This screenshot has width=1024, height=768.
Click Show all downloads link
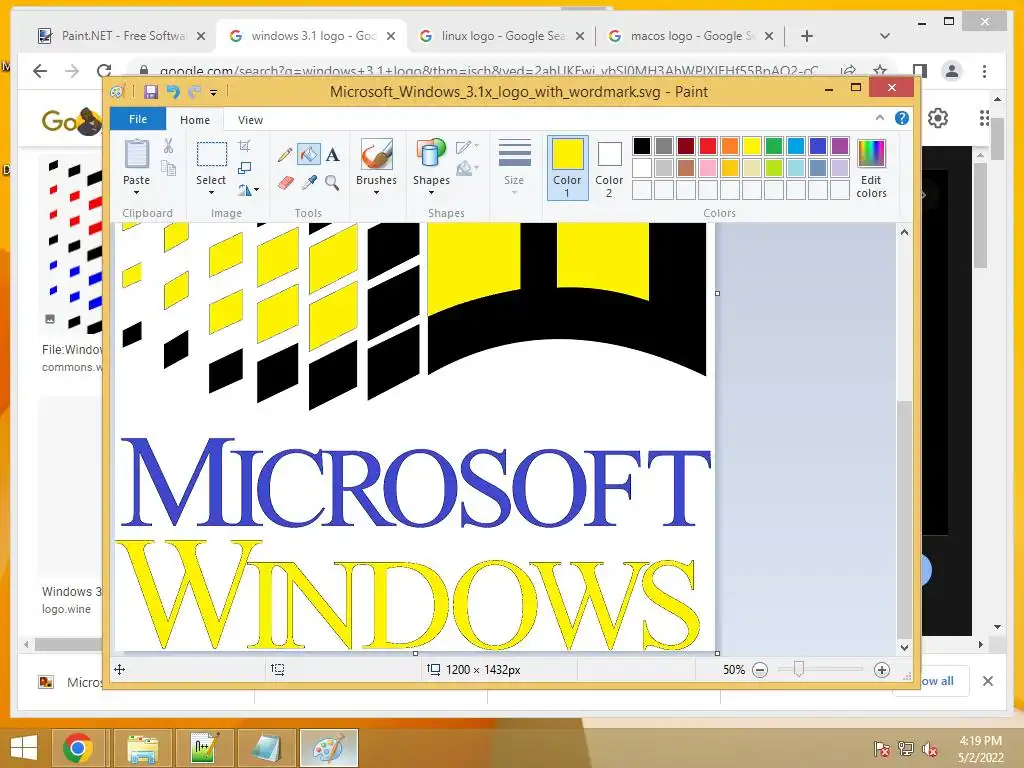936,681
